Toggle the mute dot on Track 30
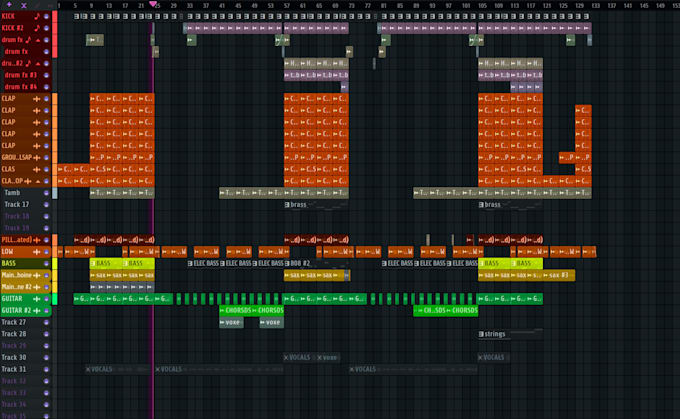The width and height of the screenshot is (680, 419). coord(46,357)
